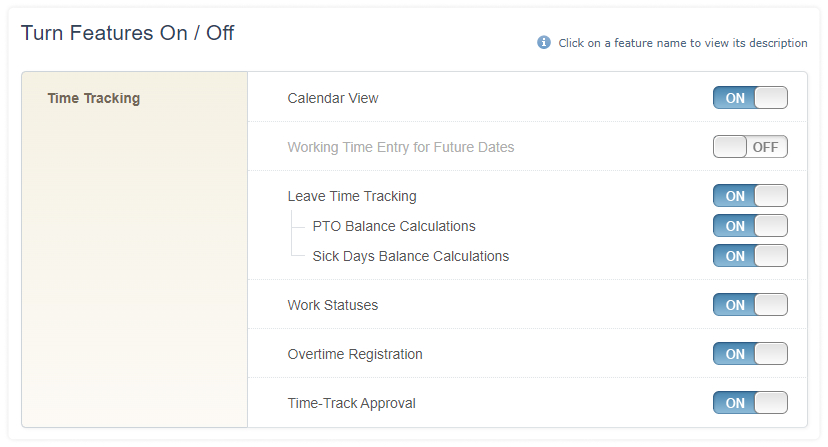Click the PTO Balance Calculations feature name
This screenshot has height=447, width=828.
394,226
